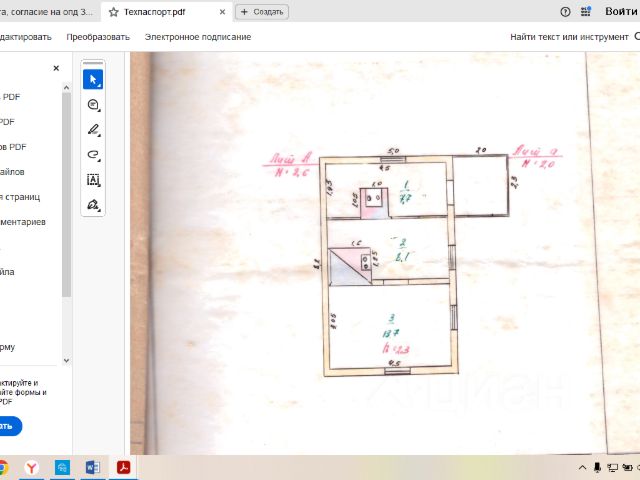Select the Highlight pen tool
Image resolution: width=640 pixels, height=480 pixels.
click(x=93, y=130)
